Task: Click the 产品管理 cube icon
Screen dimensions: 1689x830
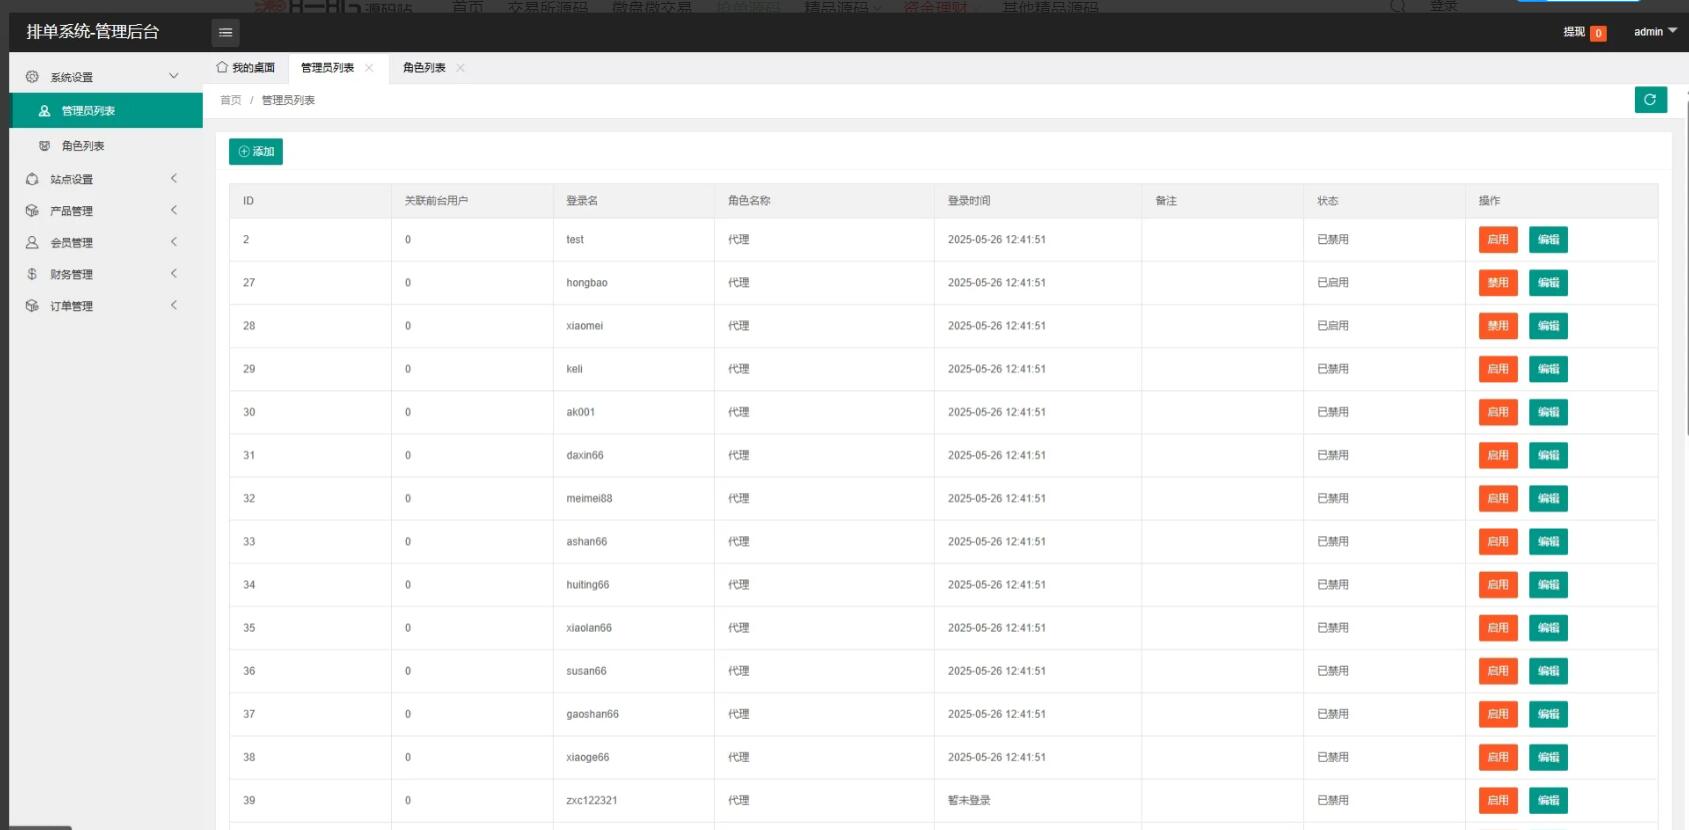Action: [32, 211]
